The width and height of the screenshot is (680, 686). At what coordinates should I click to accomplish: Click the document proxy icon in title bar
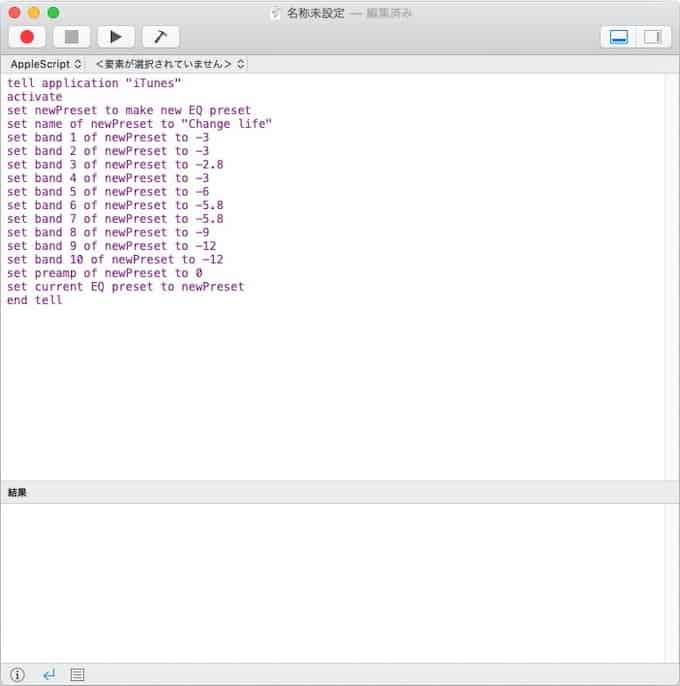pos(276,13)
